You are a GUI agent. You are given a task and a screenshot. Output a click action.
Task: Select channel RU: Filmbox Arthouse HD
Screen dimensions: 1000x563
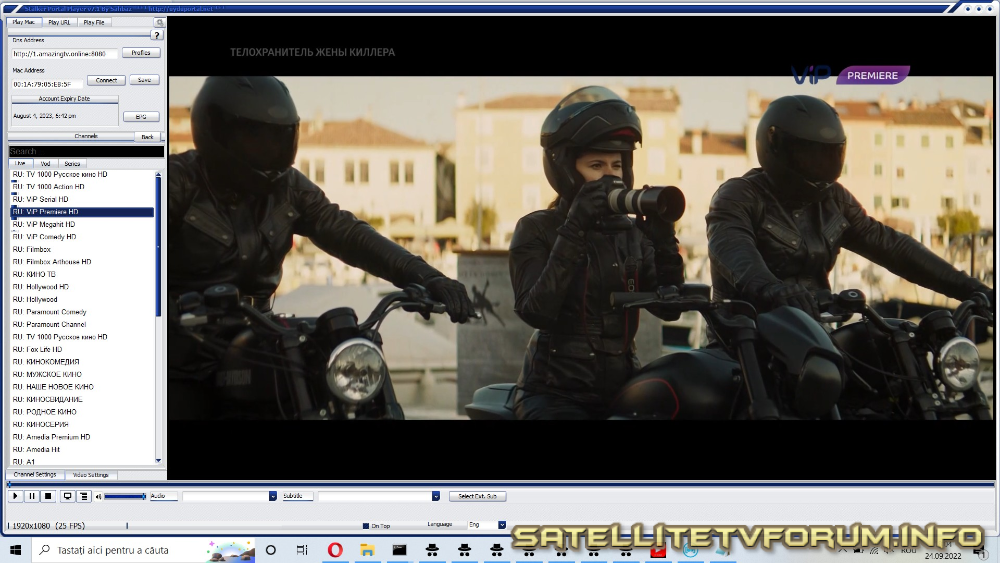coord(82,262)
